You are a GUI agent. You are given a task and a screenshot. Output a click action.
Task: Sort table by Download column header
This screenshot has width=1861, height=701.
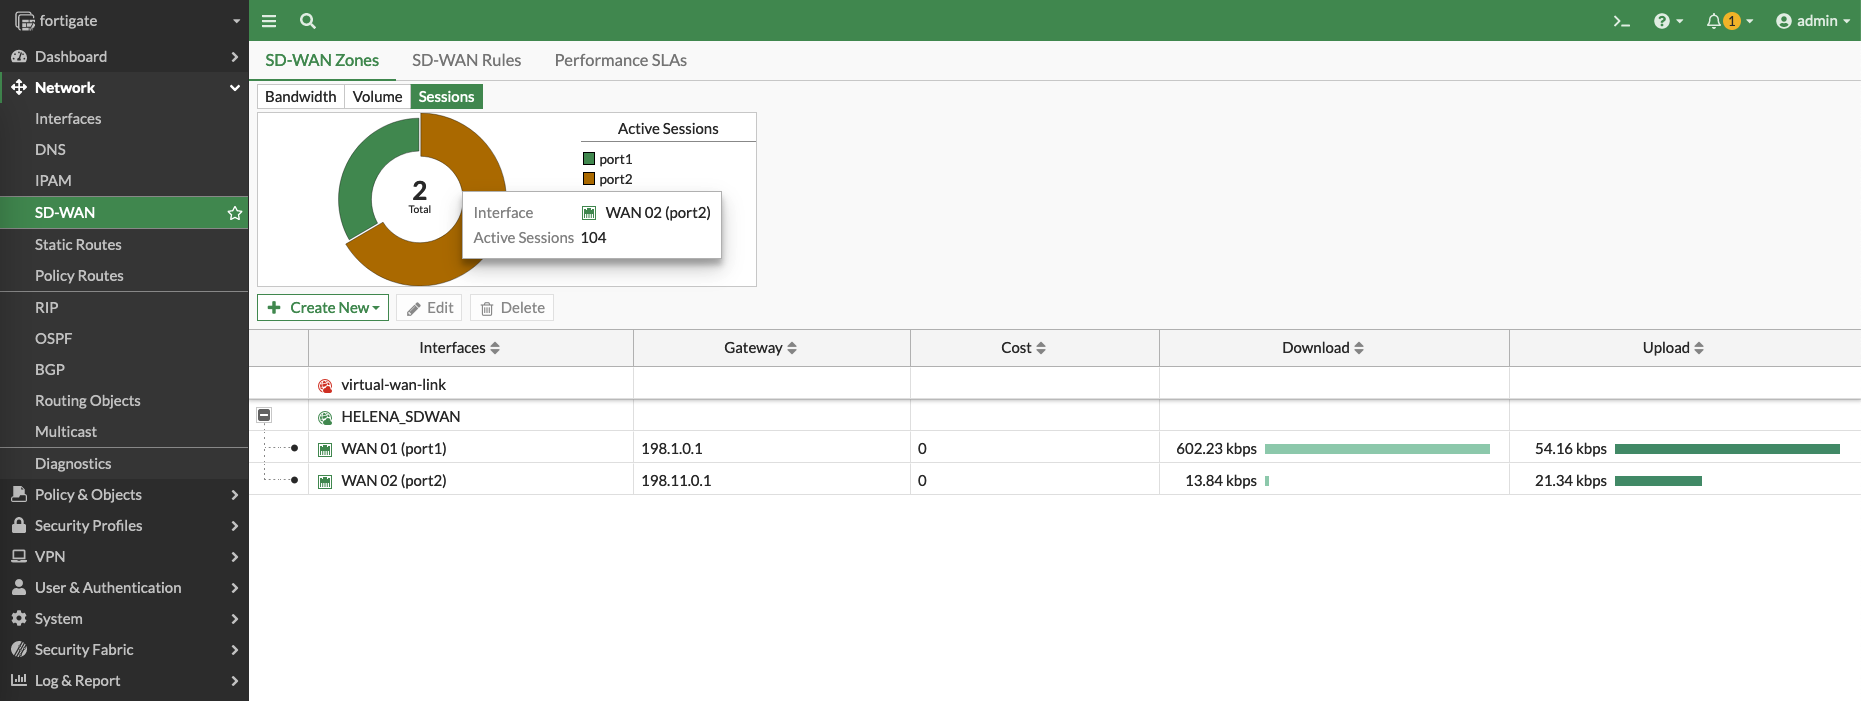pos(1322,348)
